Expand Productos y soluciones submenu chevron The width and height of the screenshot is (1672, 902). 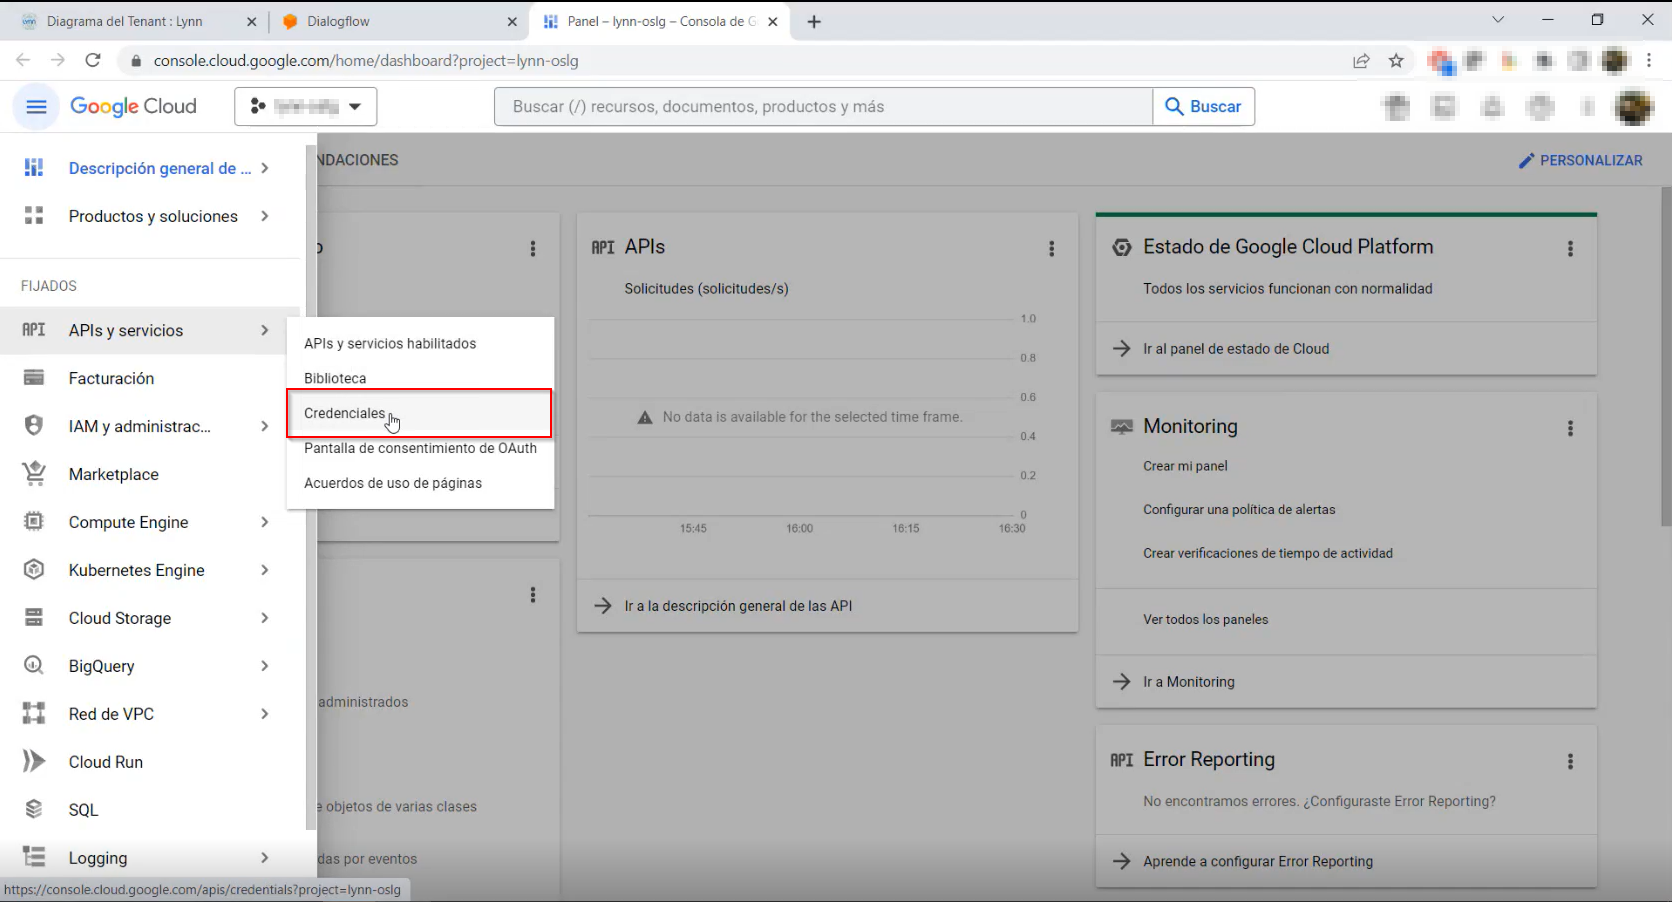[265, 216]
